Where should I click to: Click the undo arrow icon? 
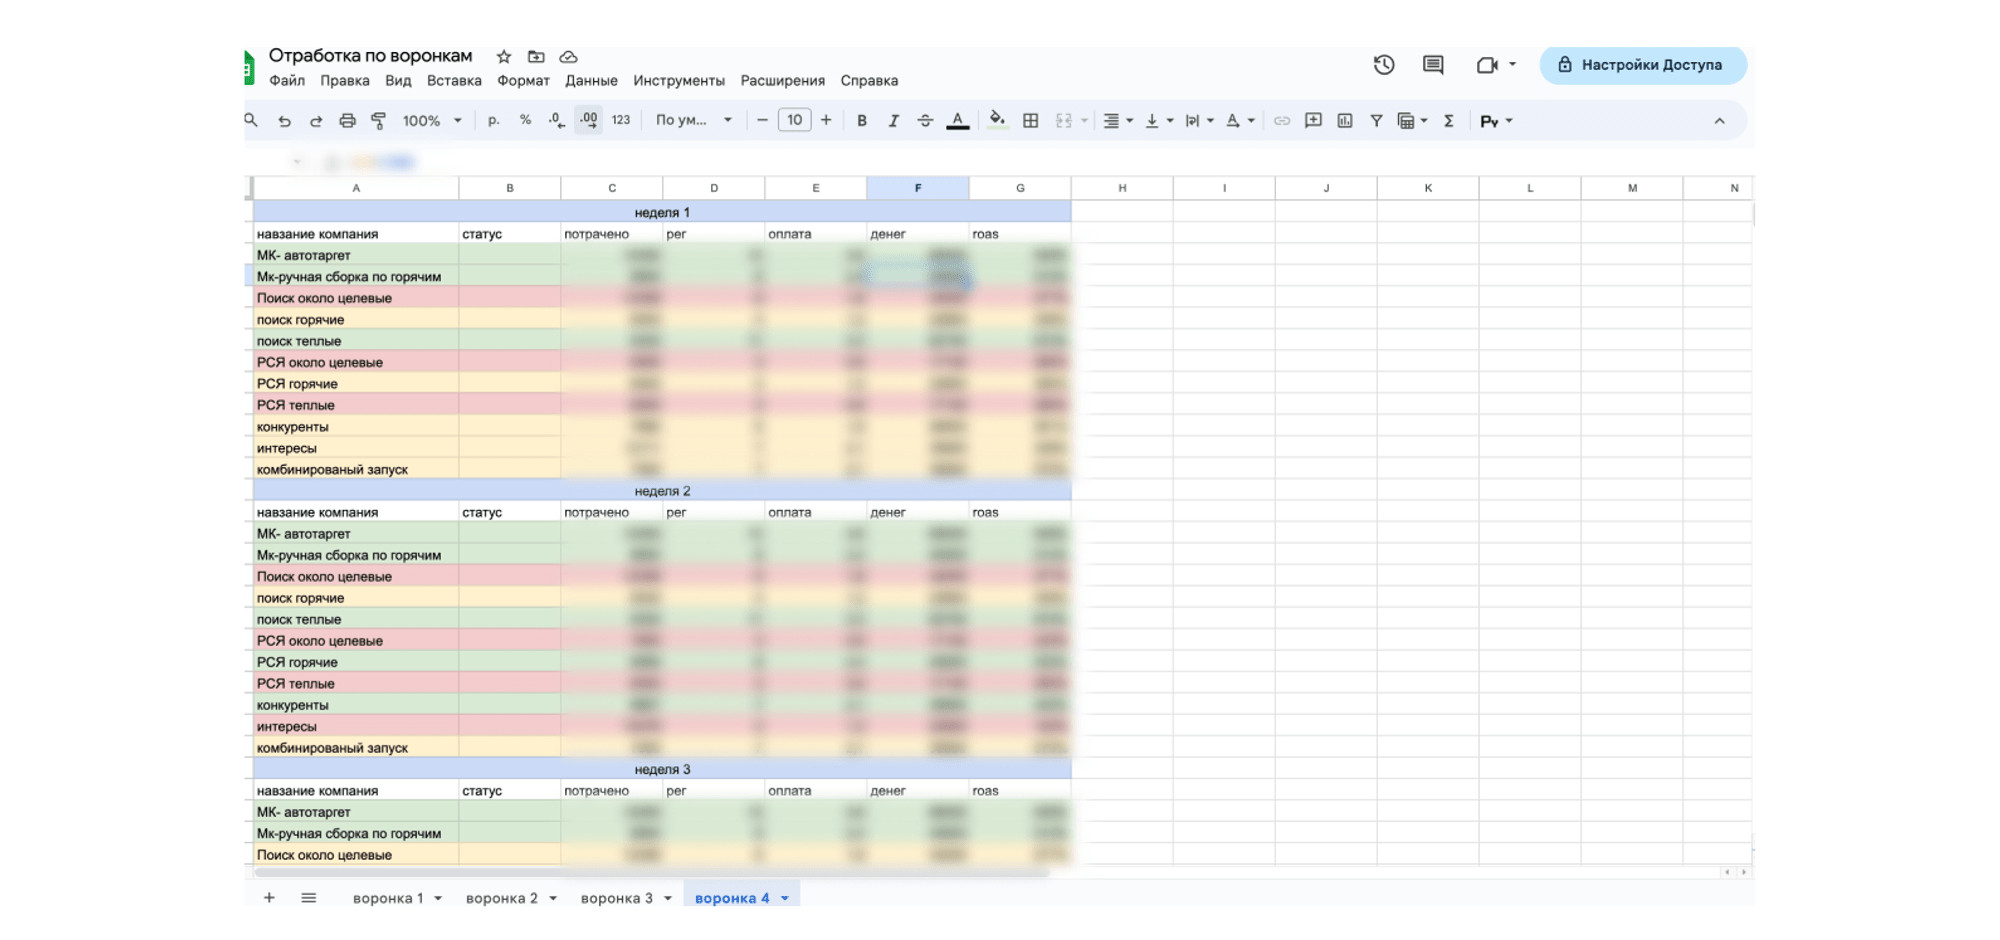284,121
